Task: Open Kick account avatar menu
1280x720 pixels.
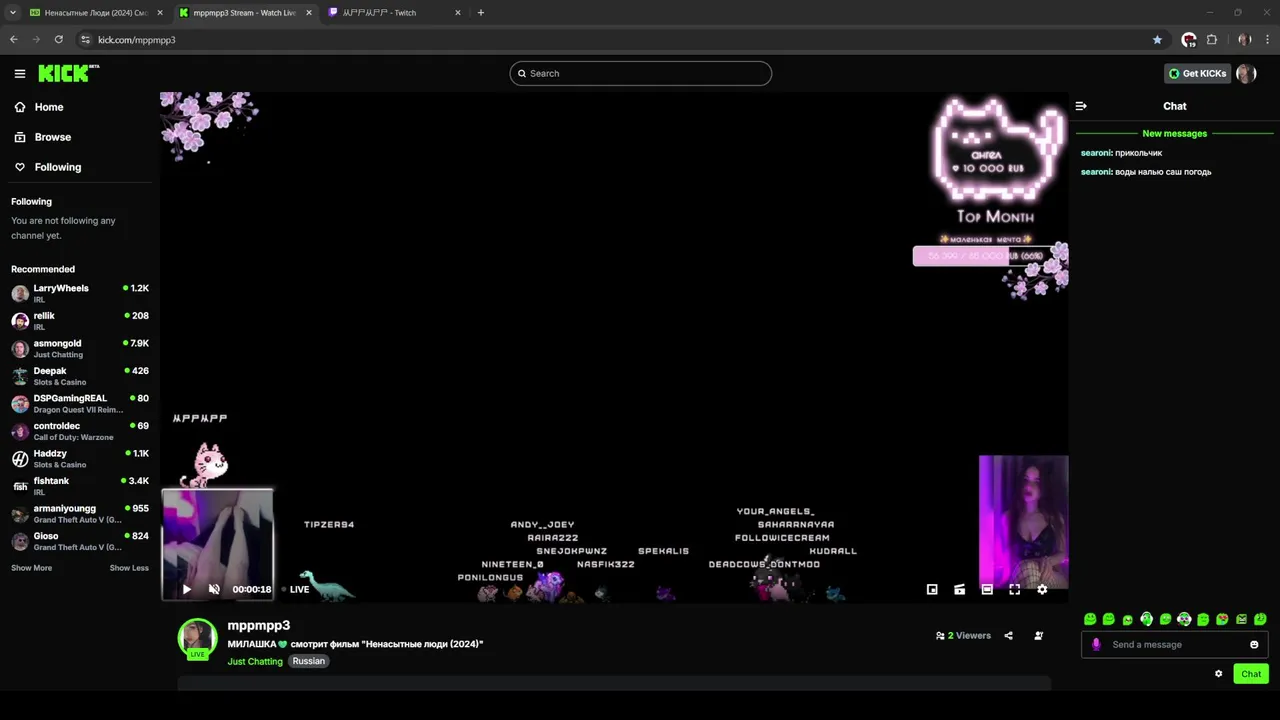Action: pos(1246,73)
